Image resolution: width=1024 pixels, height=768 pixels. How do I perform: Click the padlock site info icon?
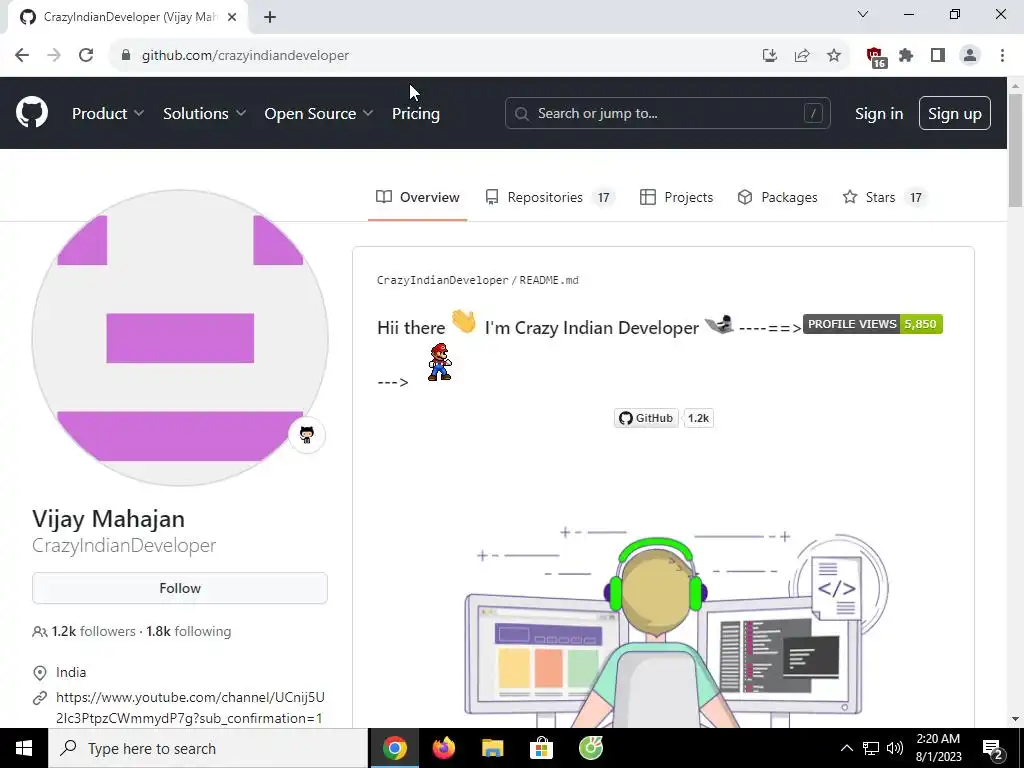point(126,55)
